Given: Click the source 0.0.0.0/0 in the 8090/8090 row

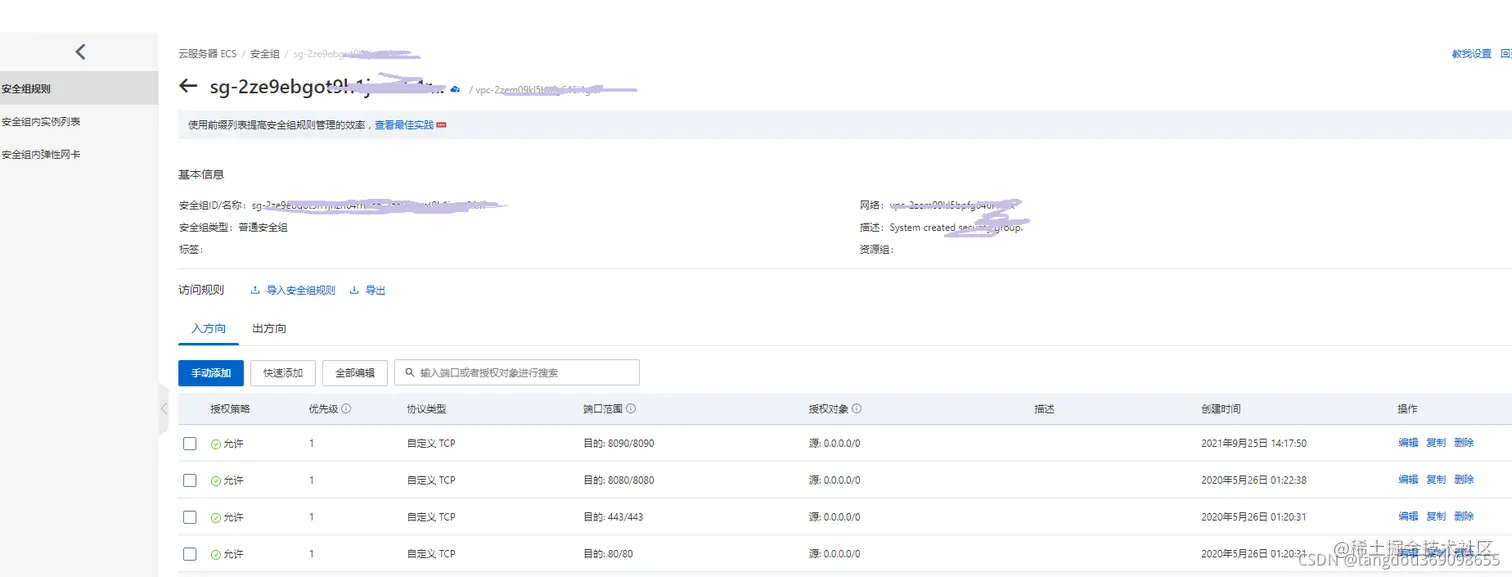Looking at the screenshot, I should tap(835, 443).
